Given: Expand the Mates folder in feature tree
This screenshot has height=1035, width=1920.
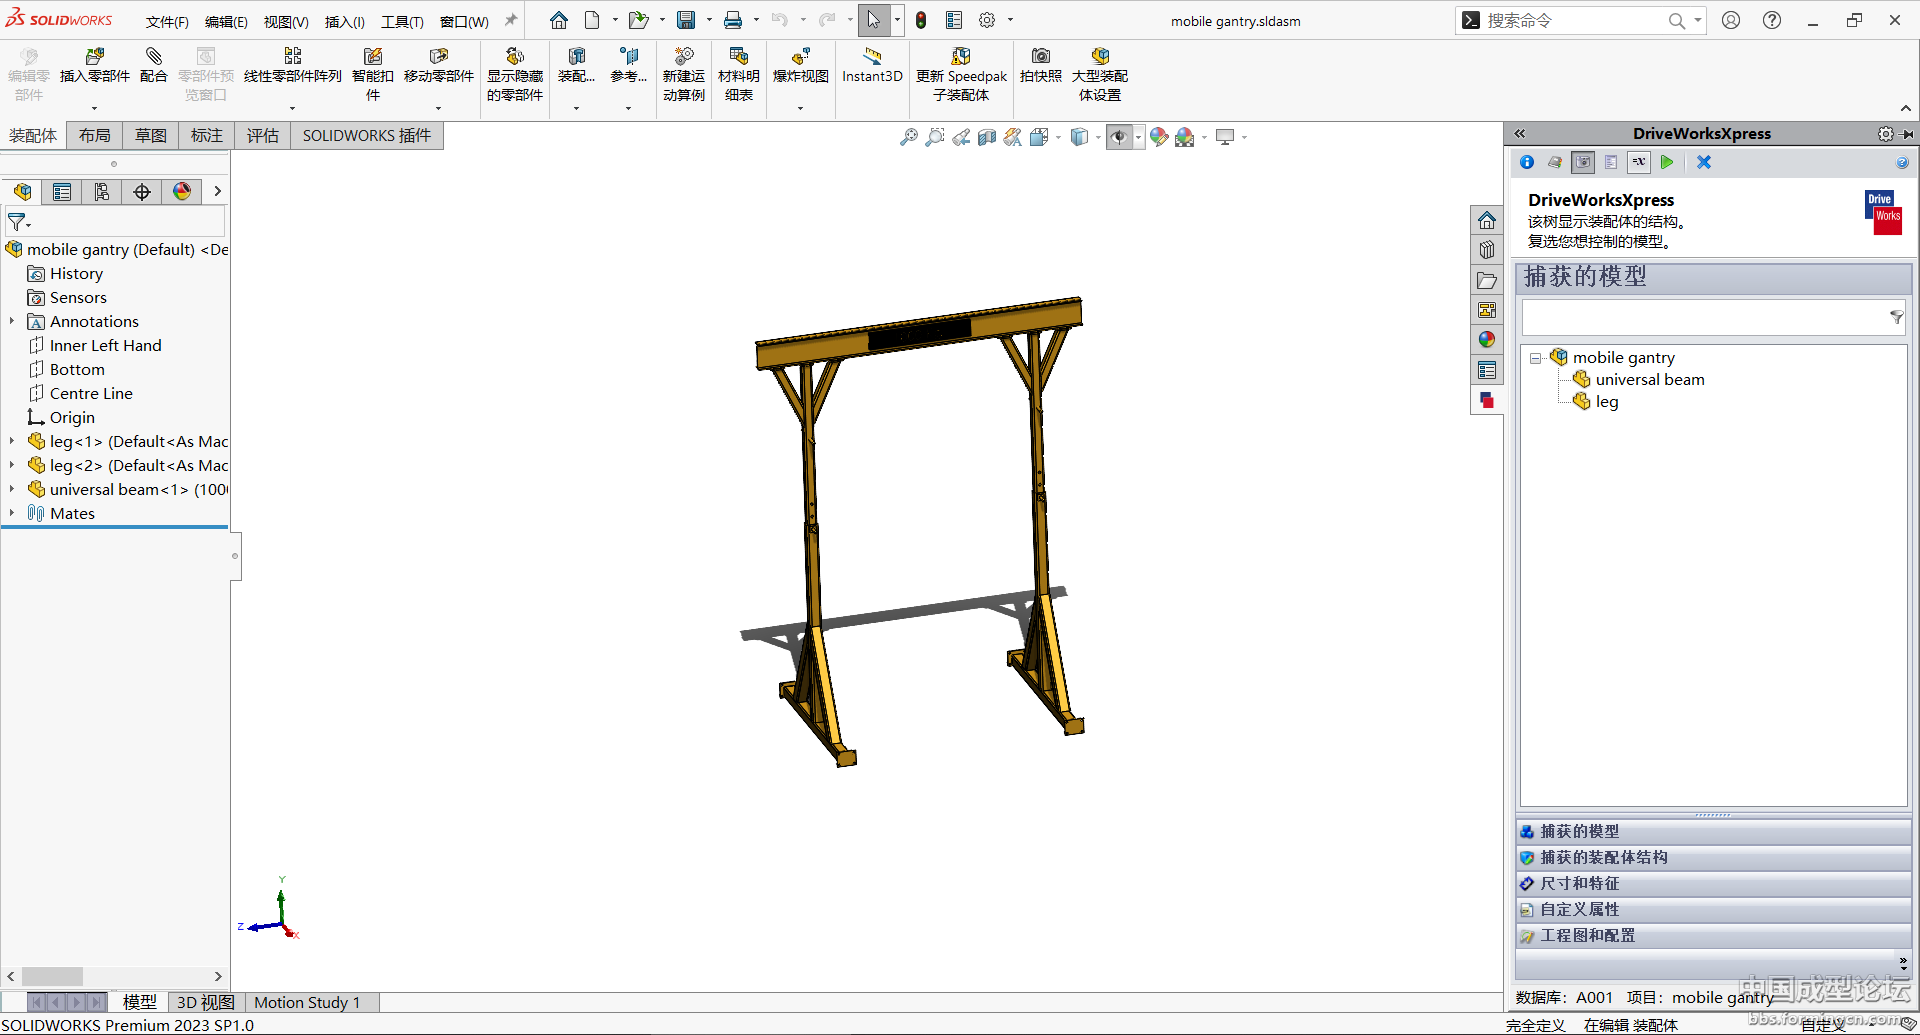Looking at the screenshot, I should (x=12, y=513).
